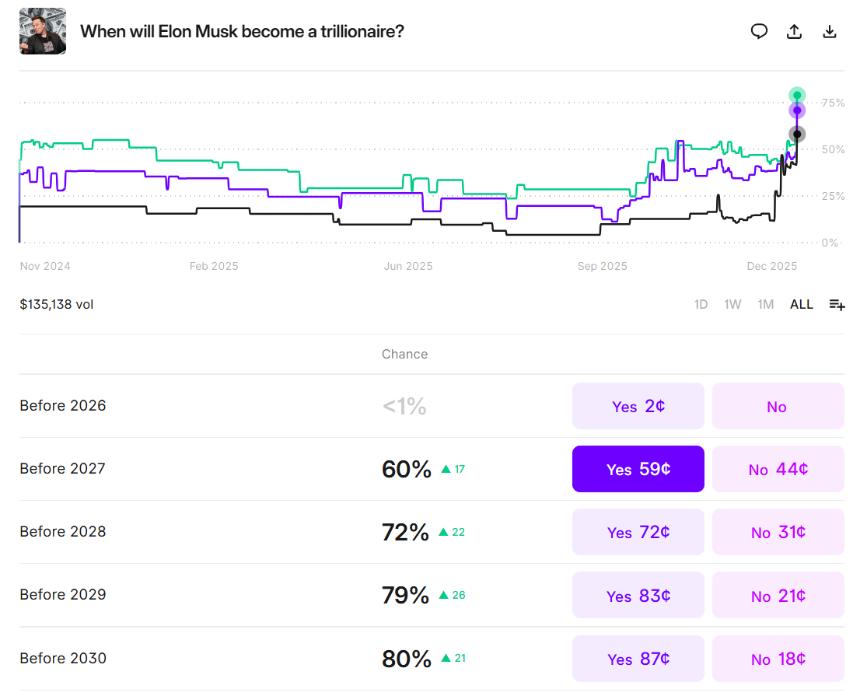Click the Elon Musk market thumbnail
This screenshot has width=860, height=696.
pyautogui.click(x=43, y=31)
